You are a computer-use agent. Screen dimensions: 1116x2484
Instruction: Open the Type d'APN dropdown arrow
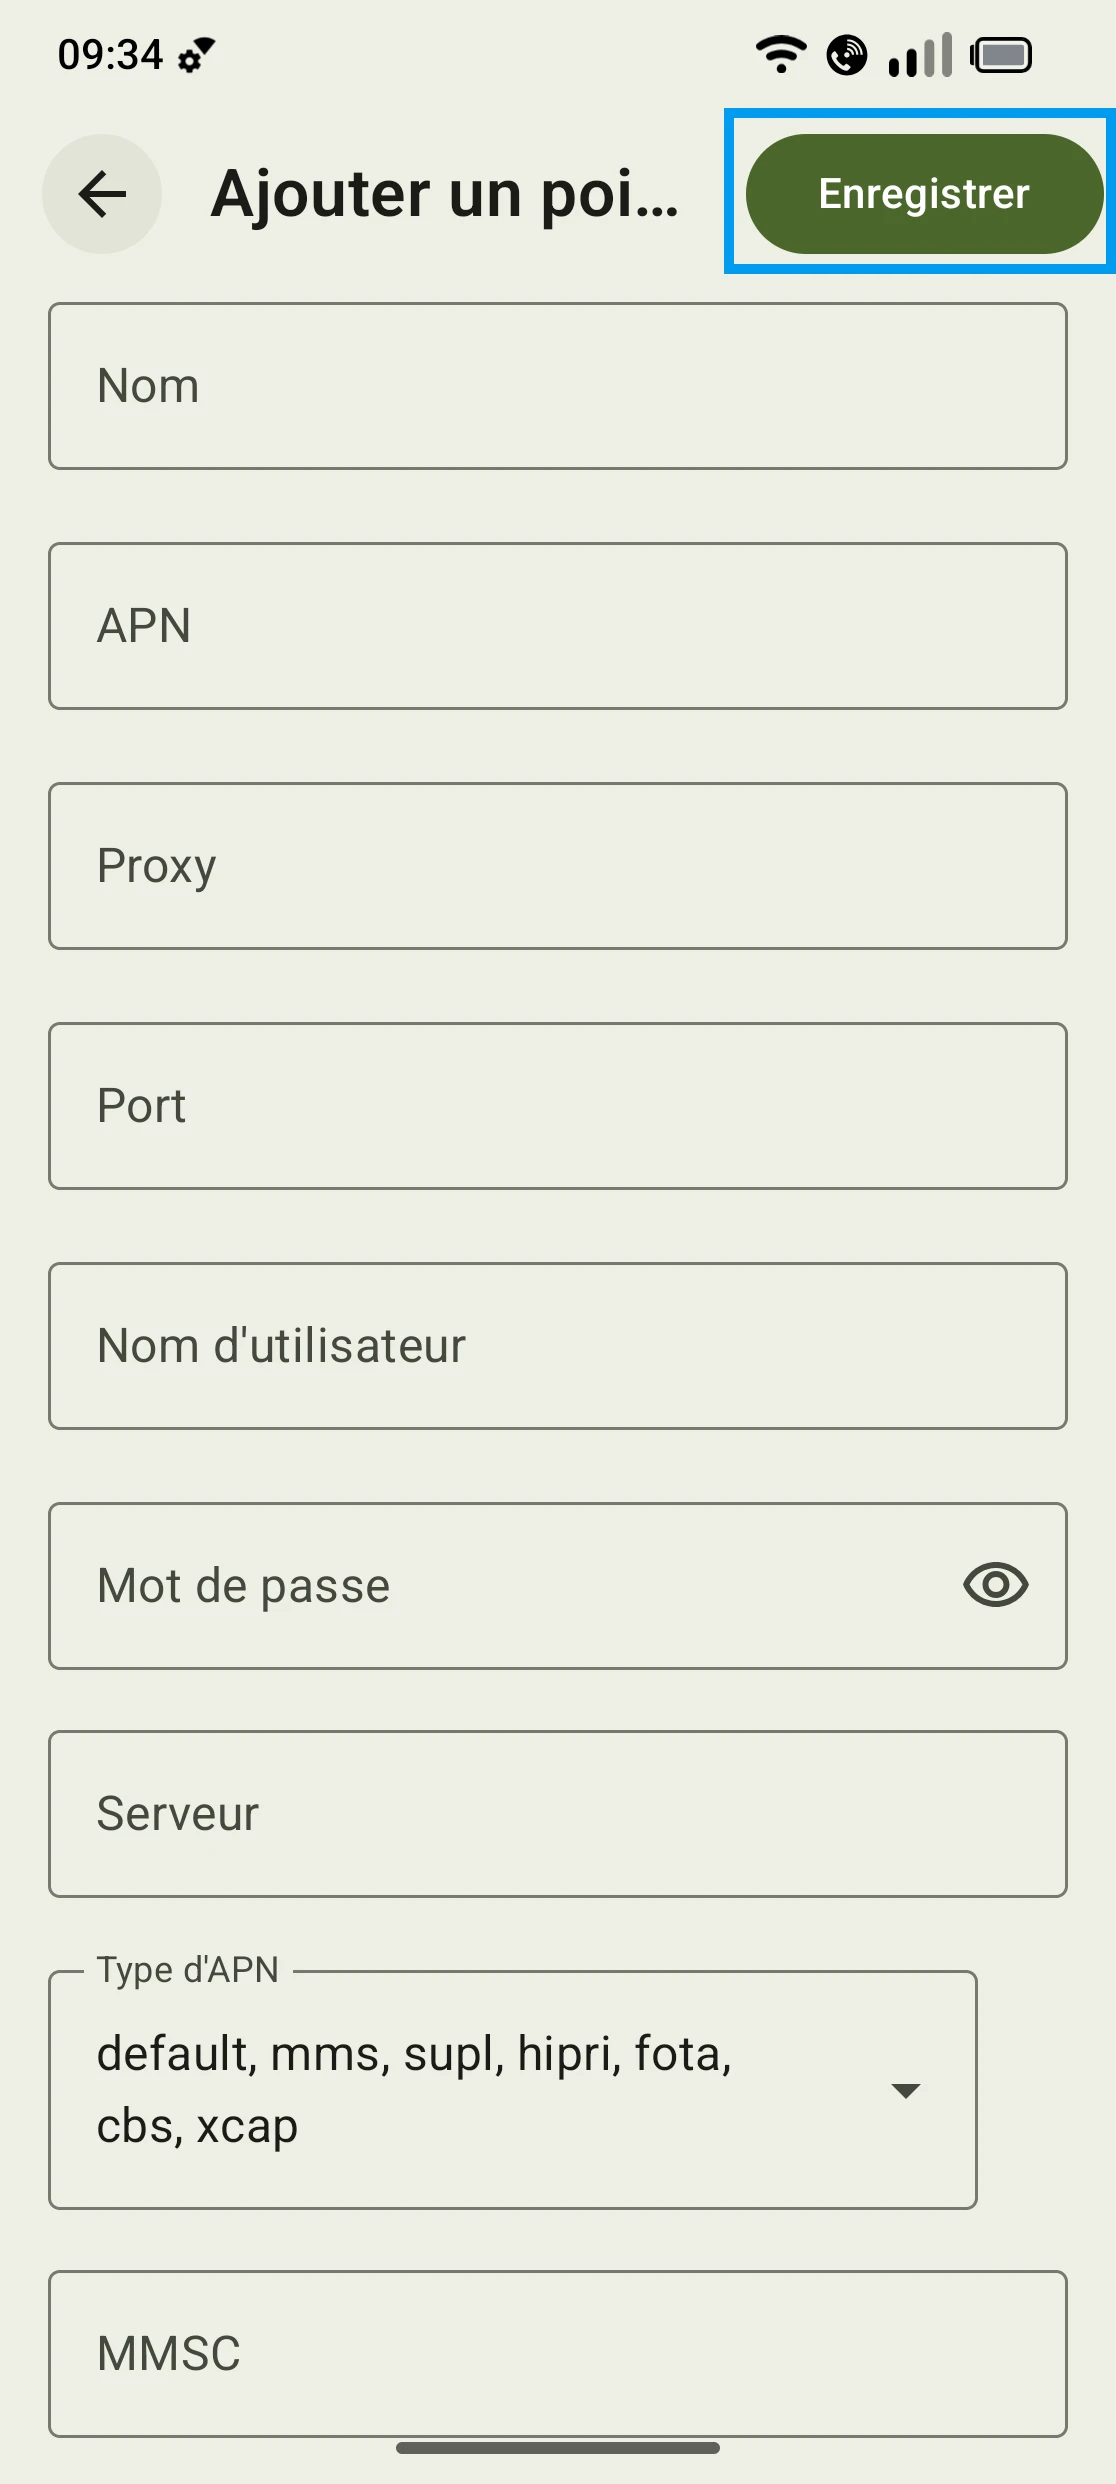click(905, 2091)
